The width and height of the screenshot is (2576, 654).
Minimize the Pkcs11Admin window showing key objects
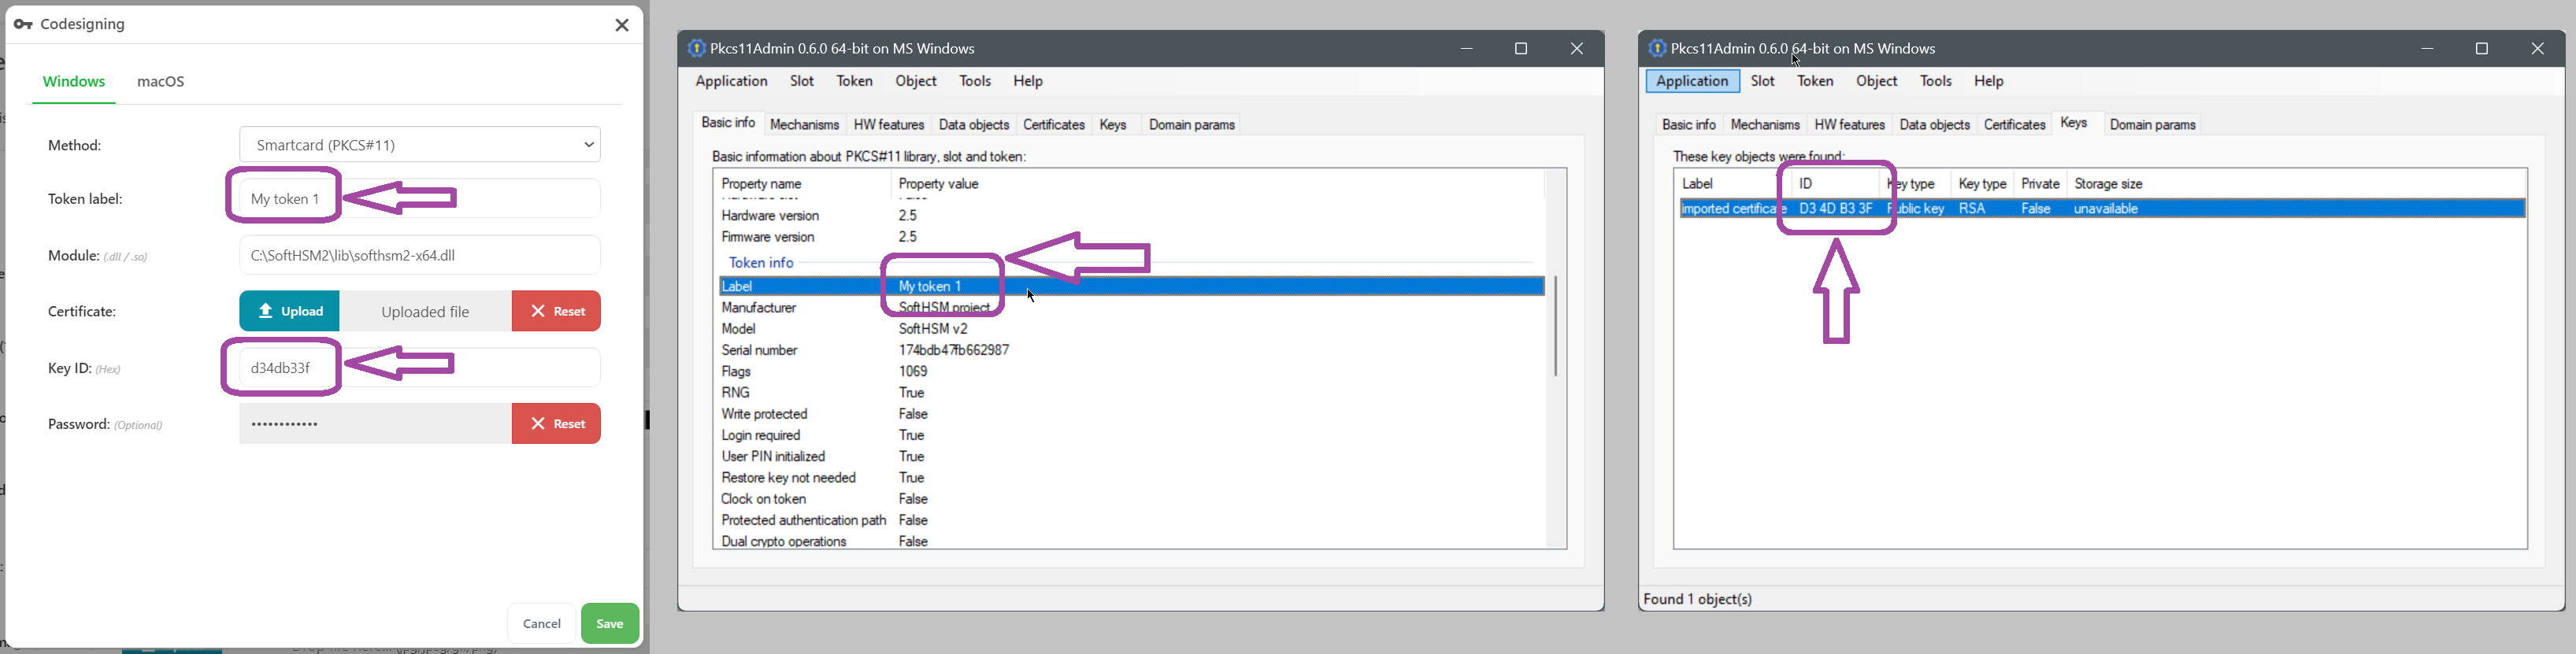coord(2427,49)
